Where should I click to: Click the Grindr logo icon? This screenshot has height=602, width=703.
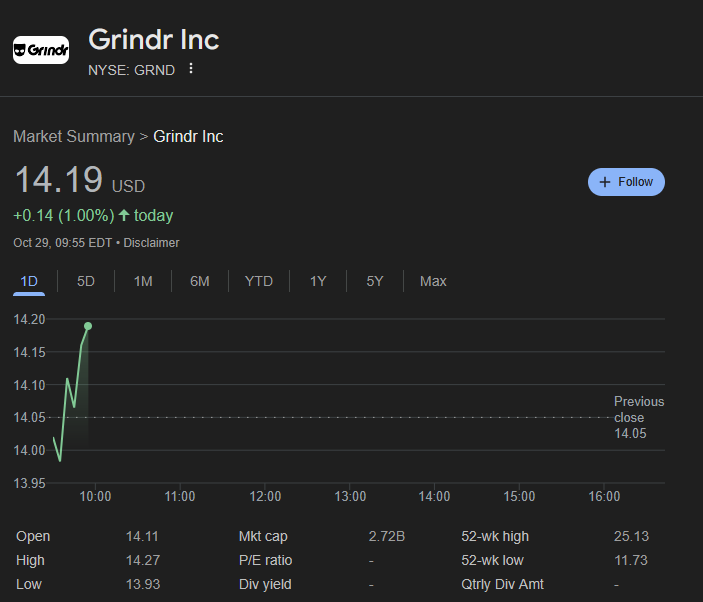pos(41,50)
